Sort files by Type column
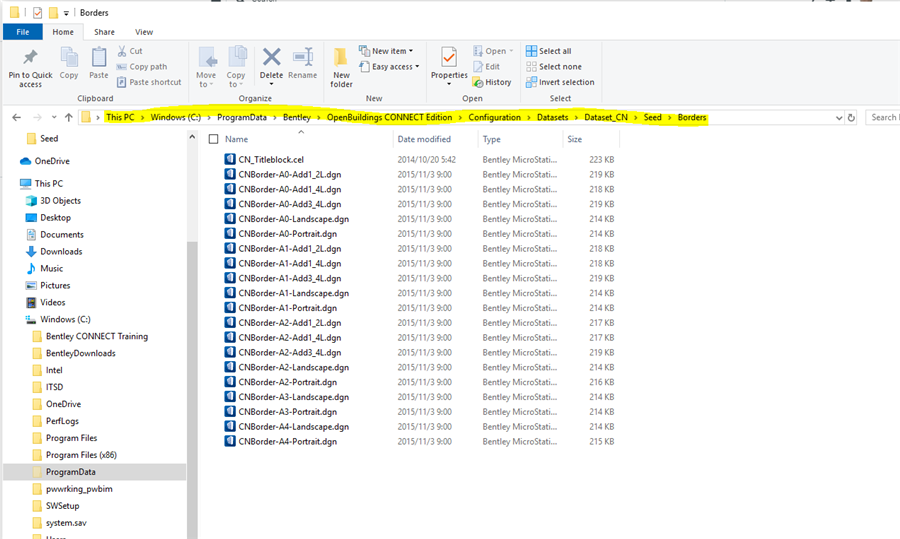 point(491,139)
